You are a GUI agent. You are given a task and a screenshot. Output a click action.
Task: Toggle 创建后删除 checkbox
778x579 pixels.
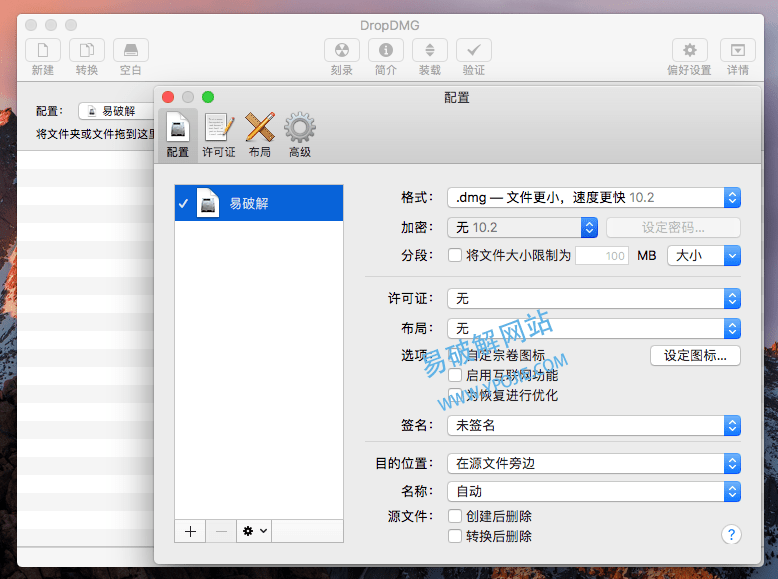tap(455, 516)
